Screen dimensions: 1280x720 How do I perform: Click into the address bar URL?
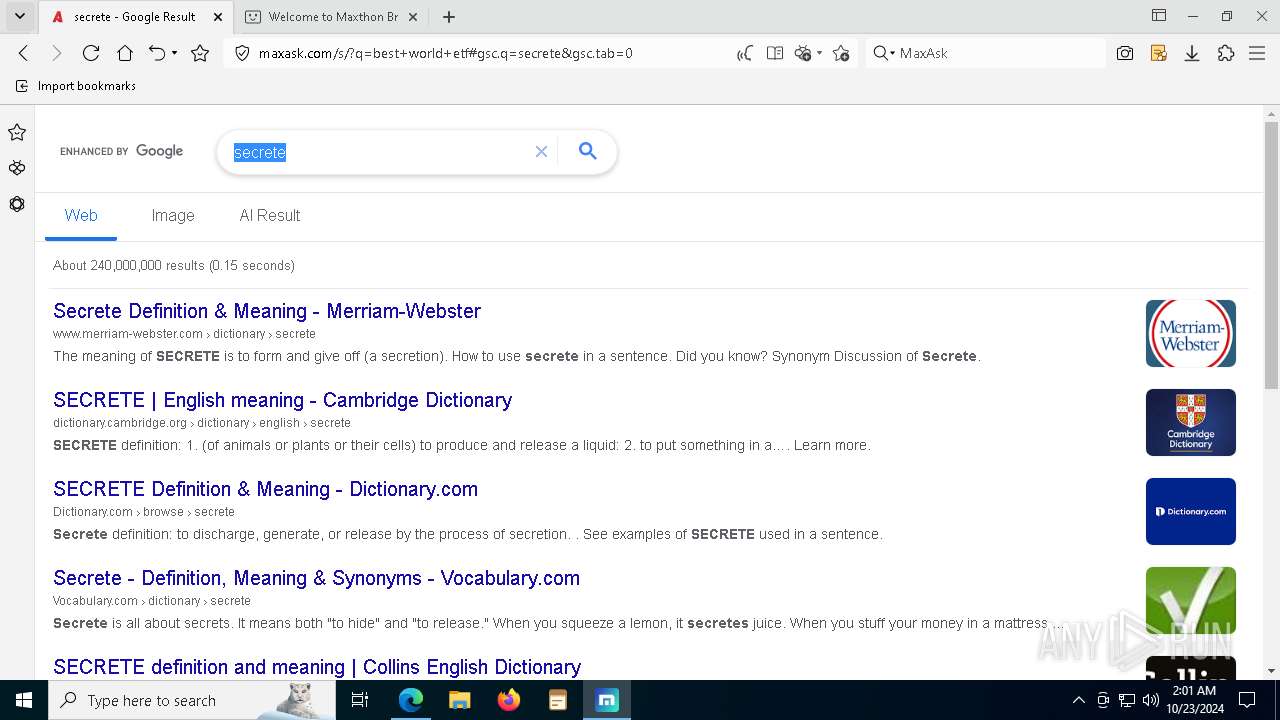(445, 53)
